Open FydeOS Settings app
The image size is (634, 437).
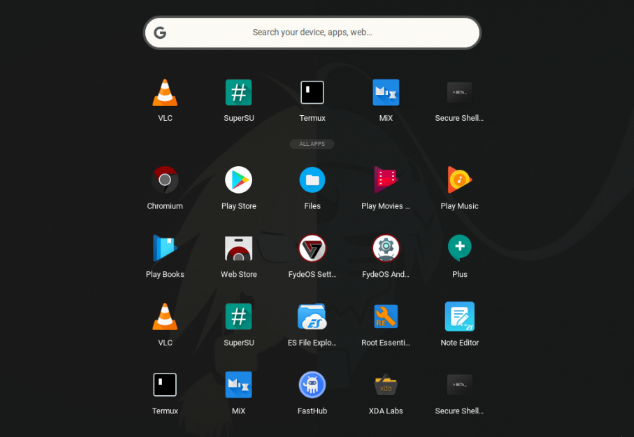point(312,249)
